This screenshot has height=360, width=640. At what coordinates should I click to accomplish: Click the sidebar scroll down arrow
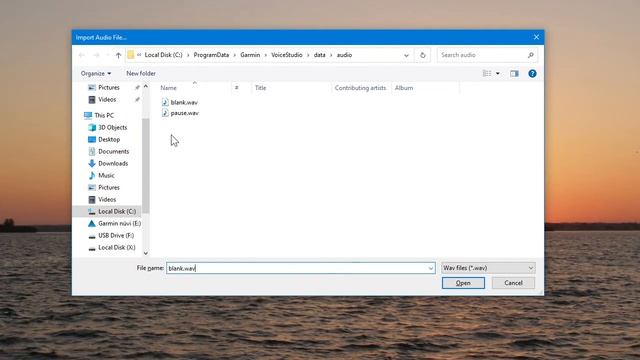pos(146,253)
